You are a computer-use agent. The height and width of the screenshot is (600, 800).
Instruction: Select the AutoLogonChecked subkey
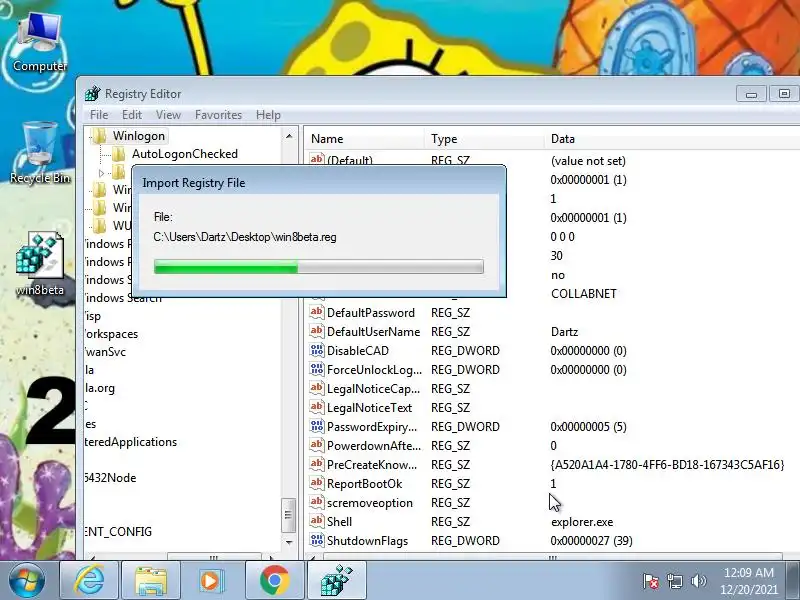pyautogui.click(x=185, y=154)
